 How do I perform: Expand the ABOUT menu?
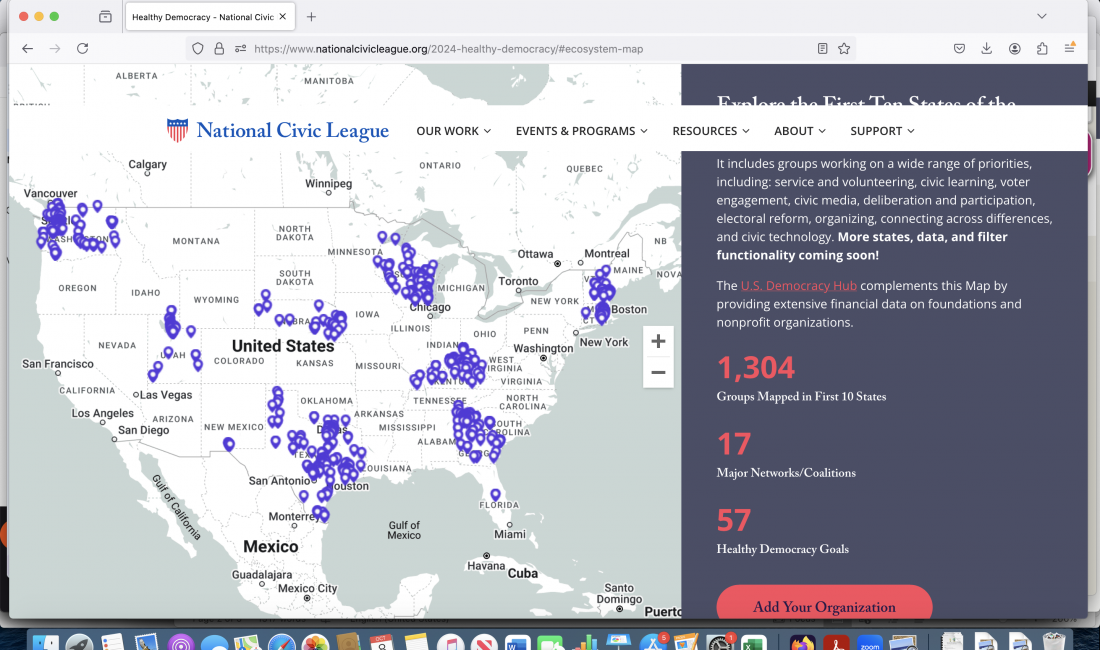point(800,131)
